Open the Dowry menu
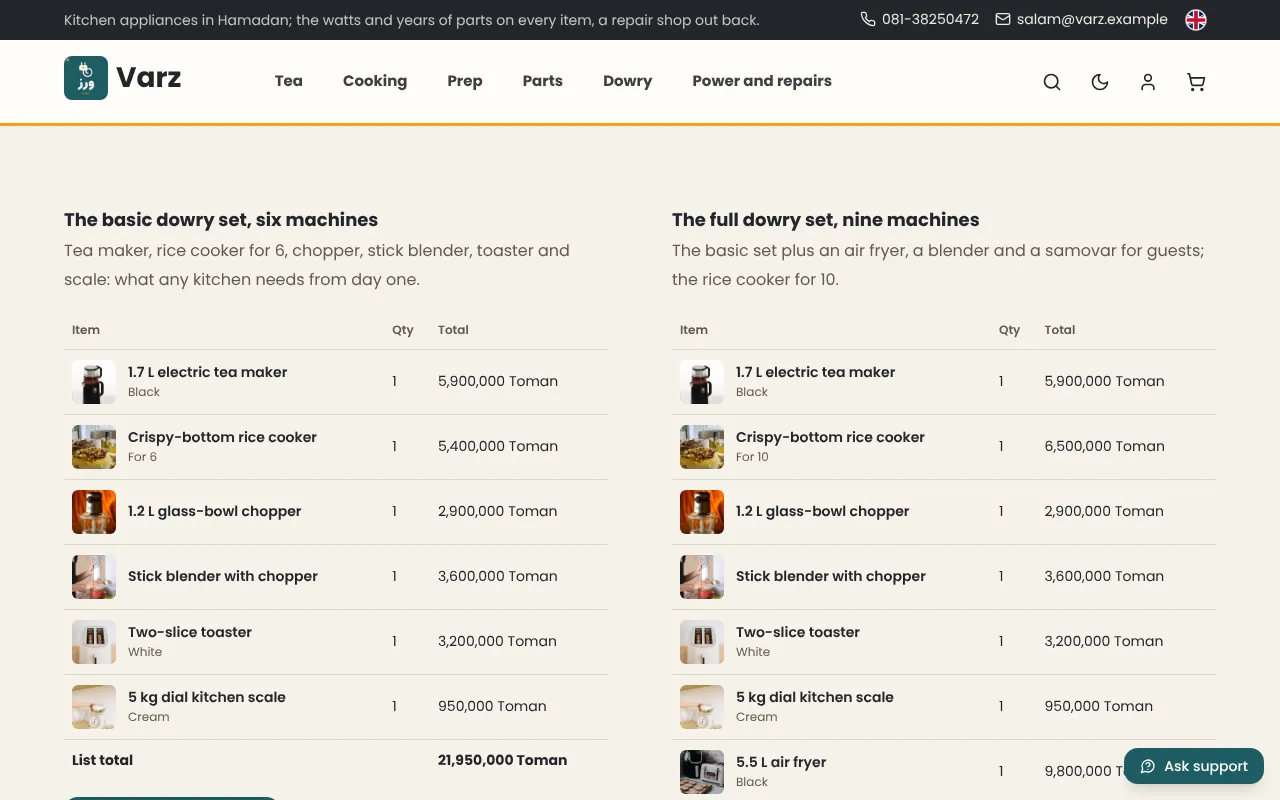 click(627, 81)
